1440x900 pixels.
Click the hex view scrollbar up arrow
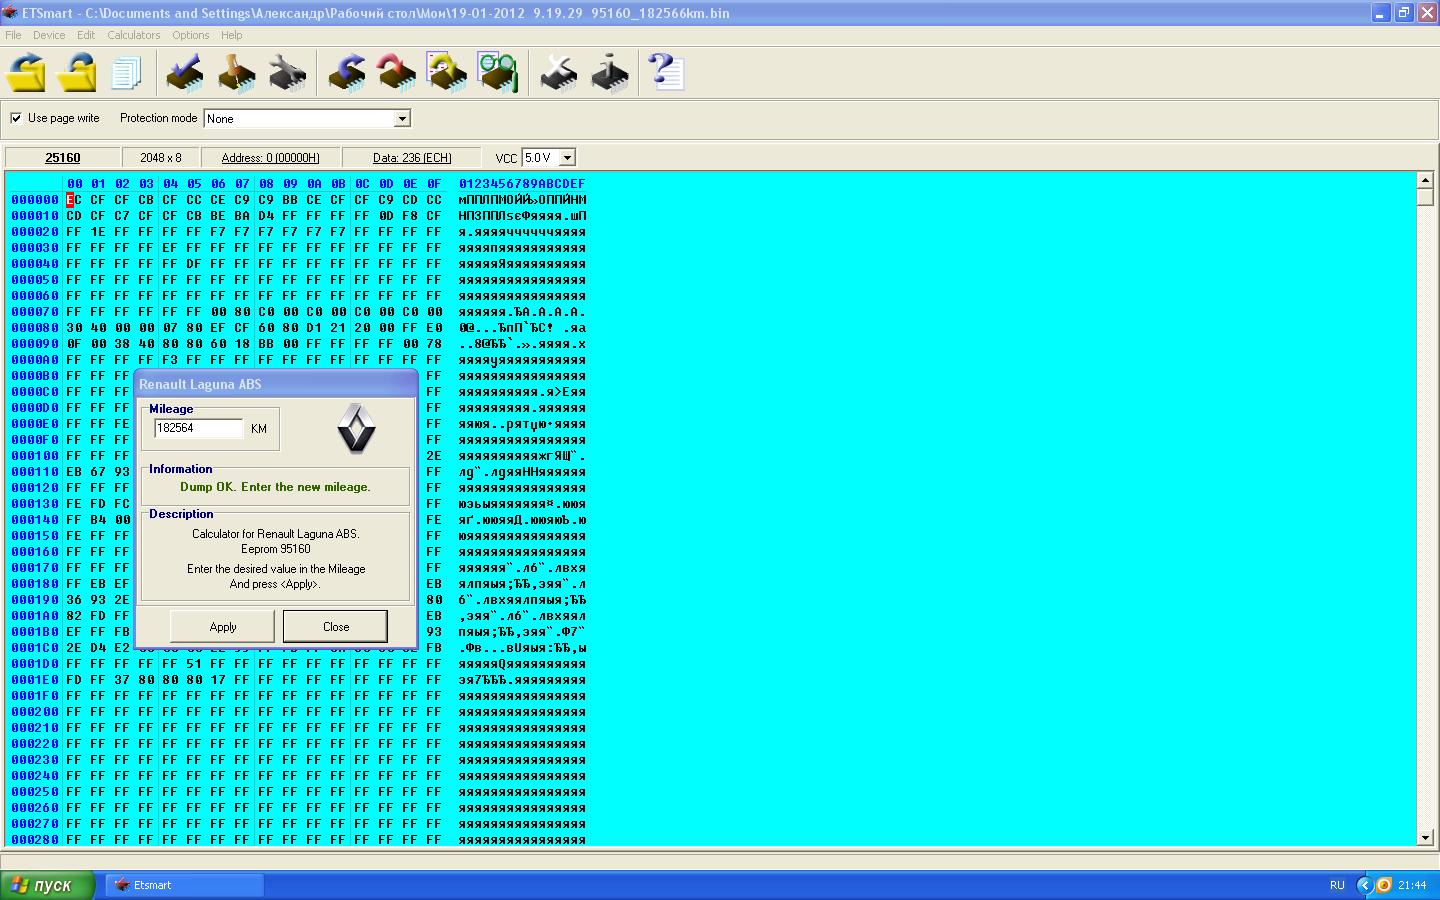pos(1426,180)
